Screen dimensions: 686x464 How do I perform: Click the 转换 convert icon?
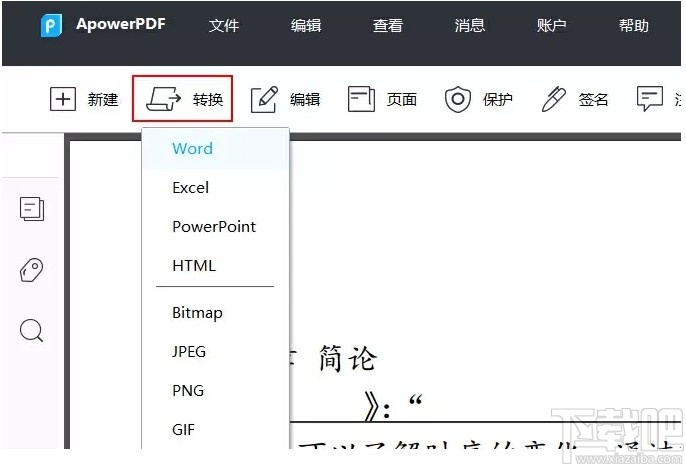point(163,99)
